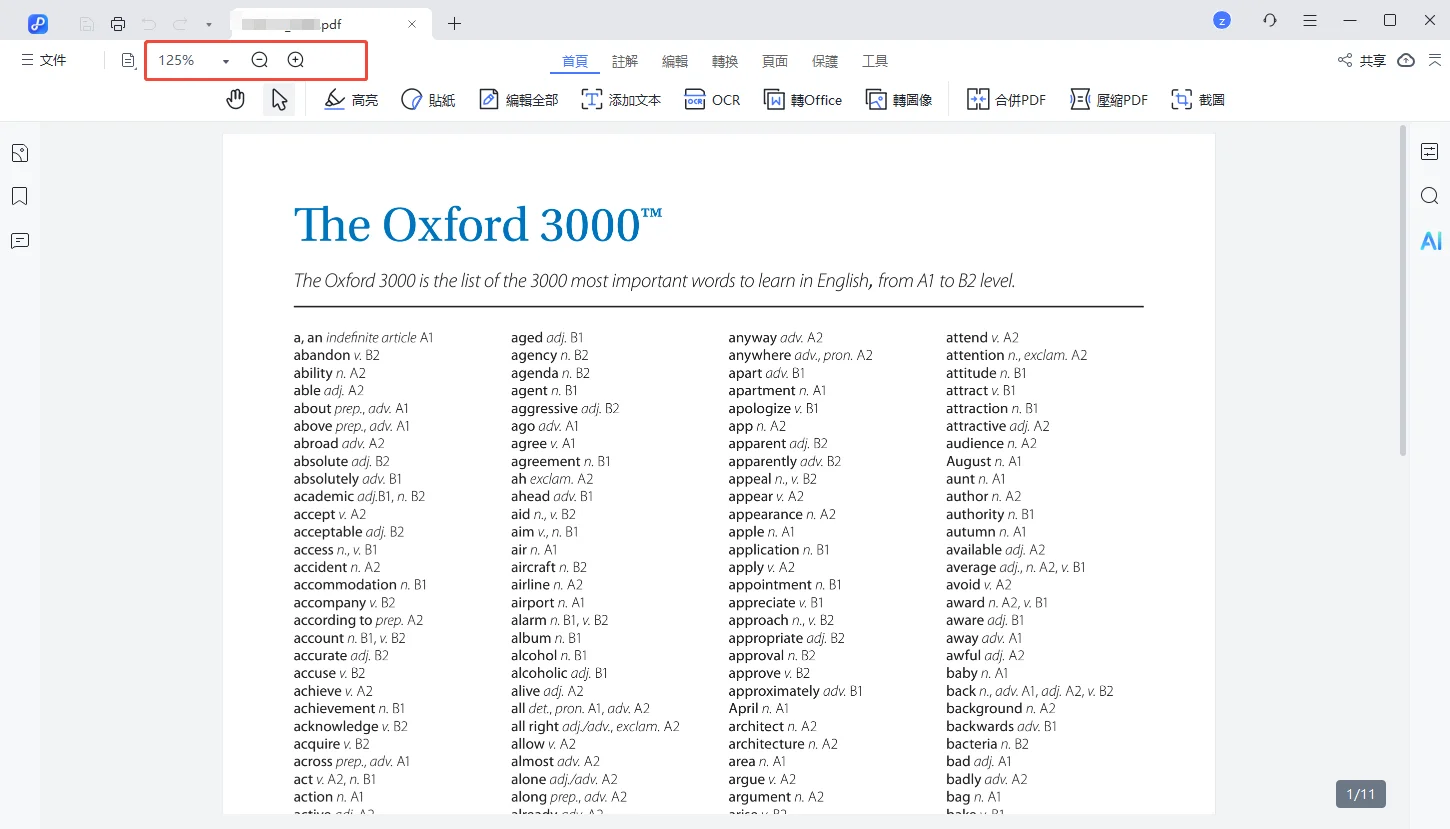Image resolution: width=1450 pixels, height=829 pixels.
Task: Open the thumbnails panel in left sidebar
Action: click(x=20, y=153)
